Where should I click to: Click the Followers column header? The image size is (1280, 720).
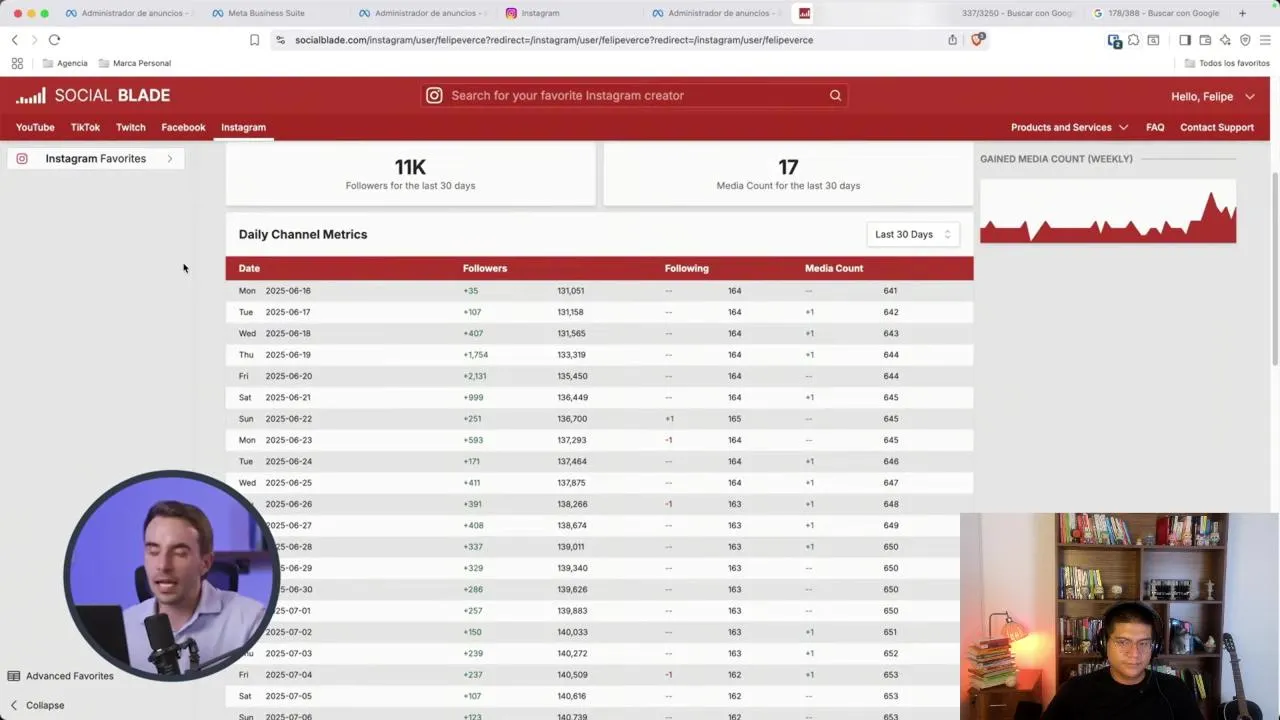pyautogui.click(x=485, y=268)
